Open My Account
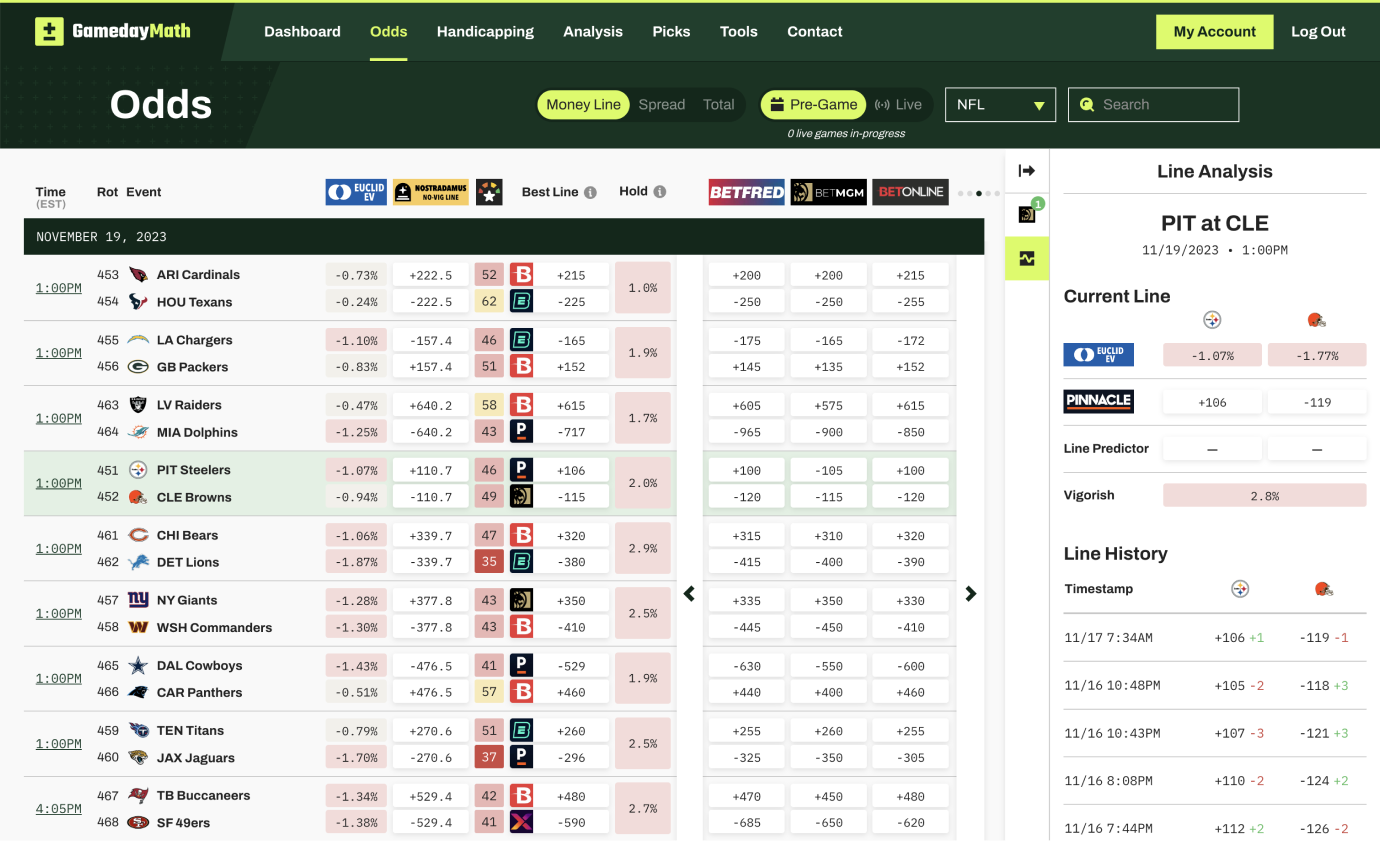This screenshot has height=841, width=1380. tap(1215, 31)
